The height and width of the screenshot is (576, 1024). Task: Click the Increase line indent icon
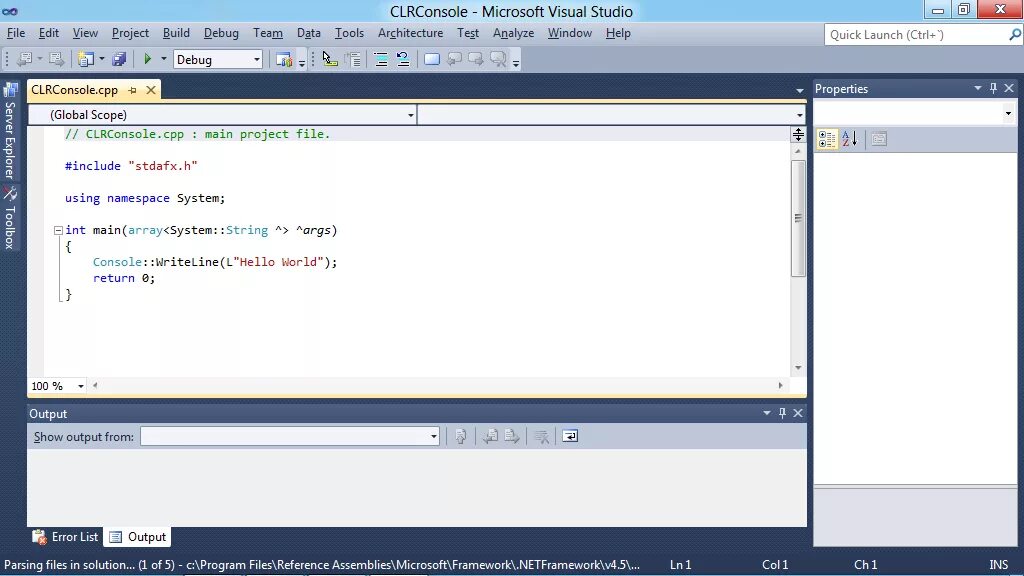pyautogui.click(x=381, y=59)
